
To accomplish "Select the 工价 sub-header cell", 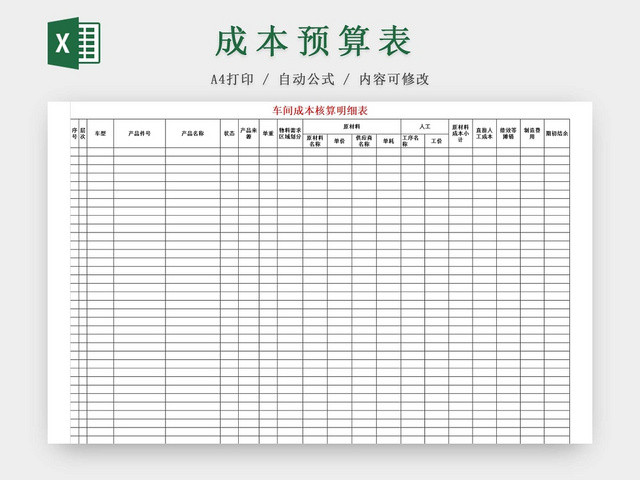I will tap(436, 141).
